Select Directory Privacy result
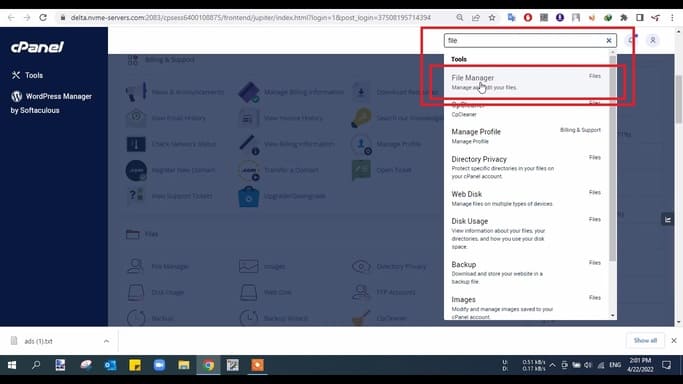This screenshot has height=384, width=683. pos(526,167)
